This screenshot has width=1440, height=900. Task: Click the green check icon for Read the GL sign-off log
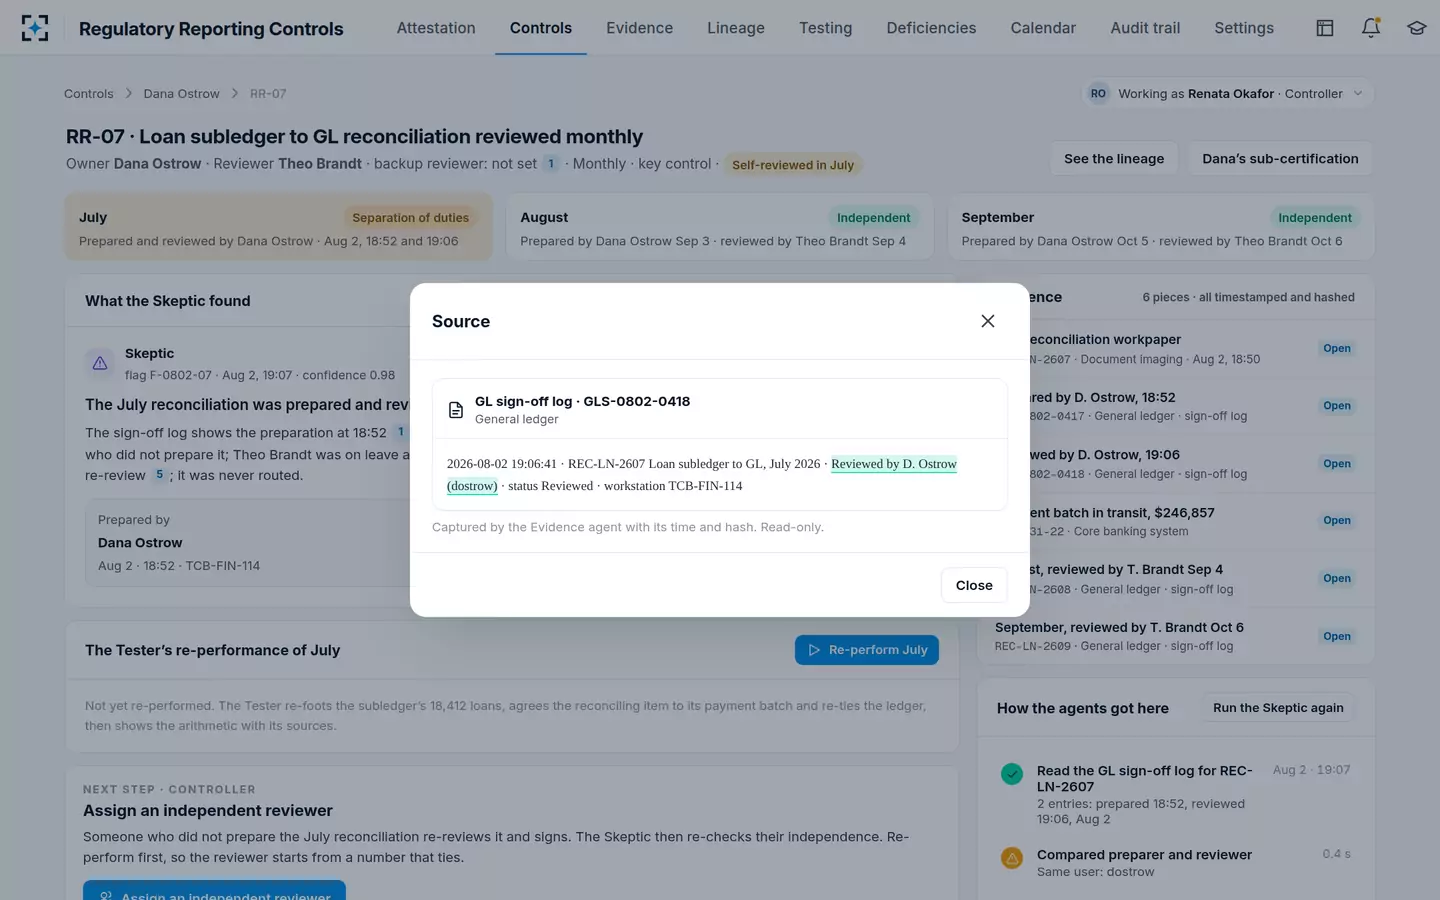(x=1012, y=773)
